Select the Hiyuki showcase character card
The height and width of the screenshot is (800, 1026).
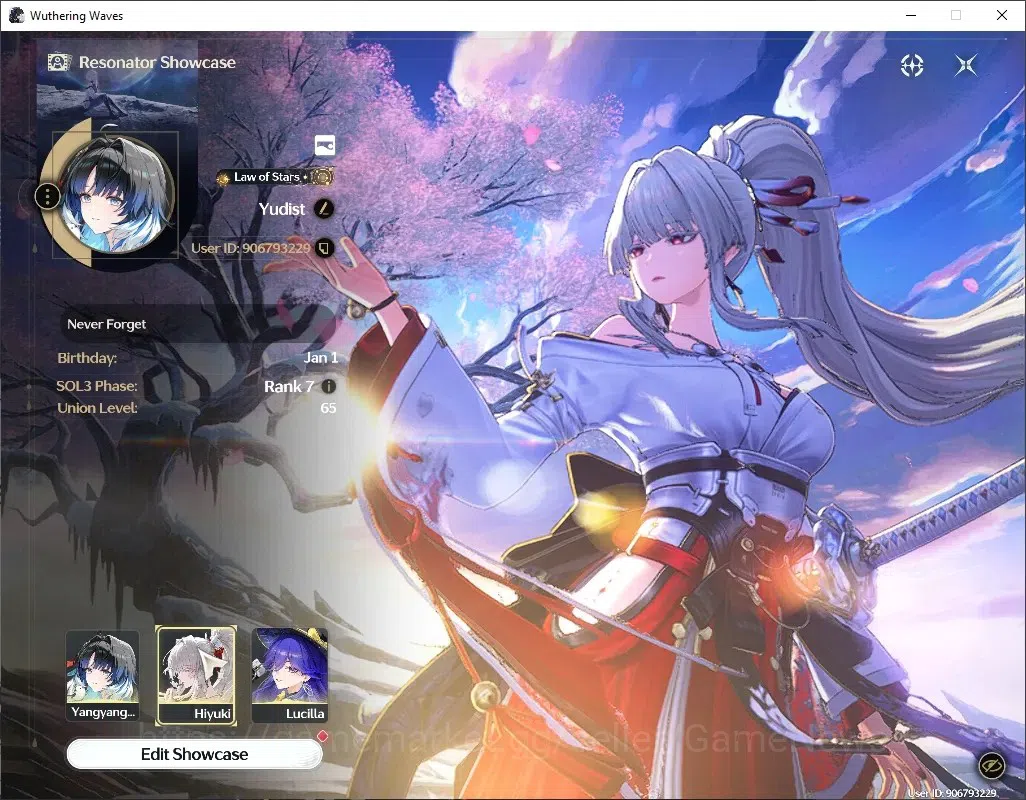196,675
